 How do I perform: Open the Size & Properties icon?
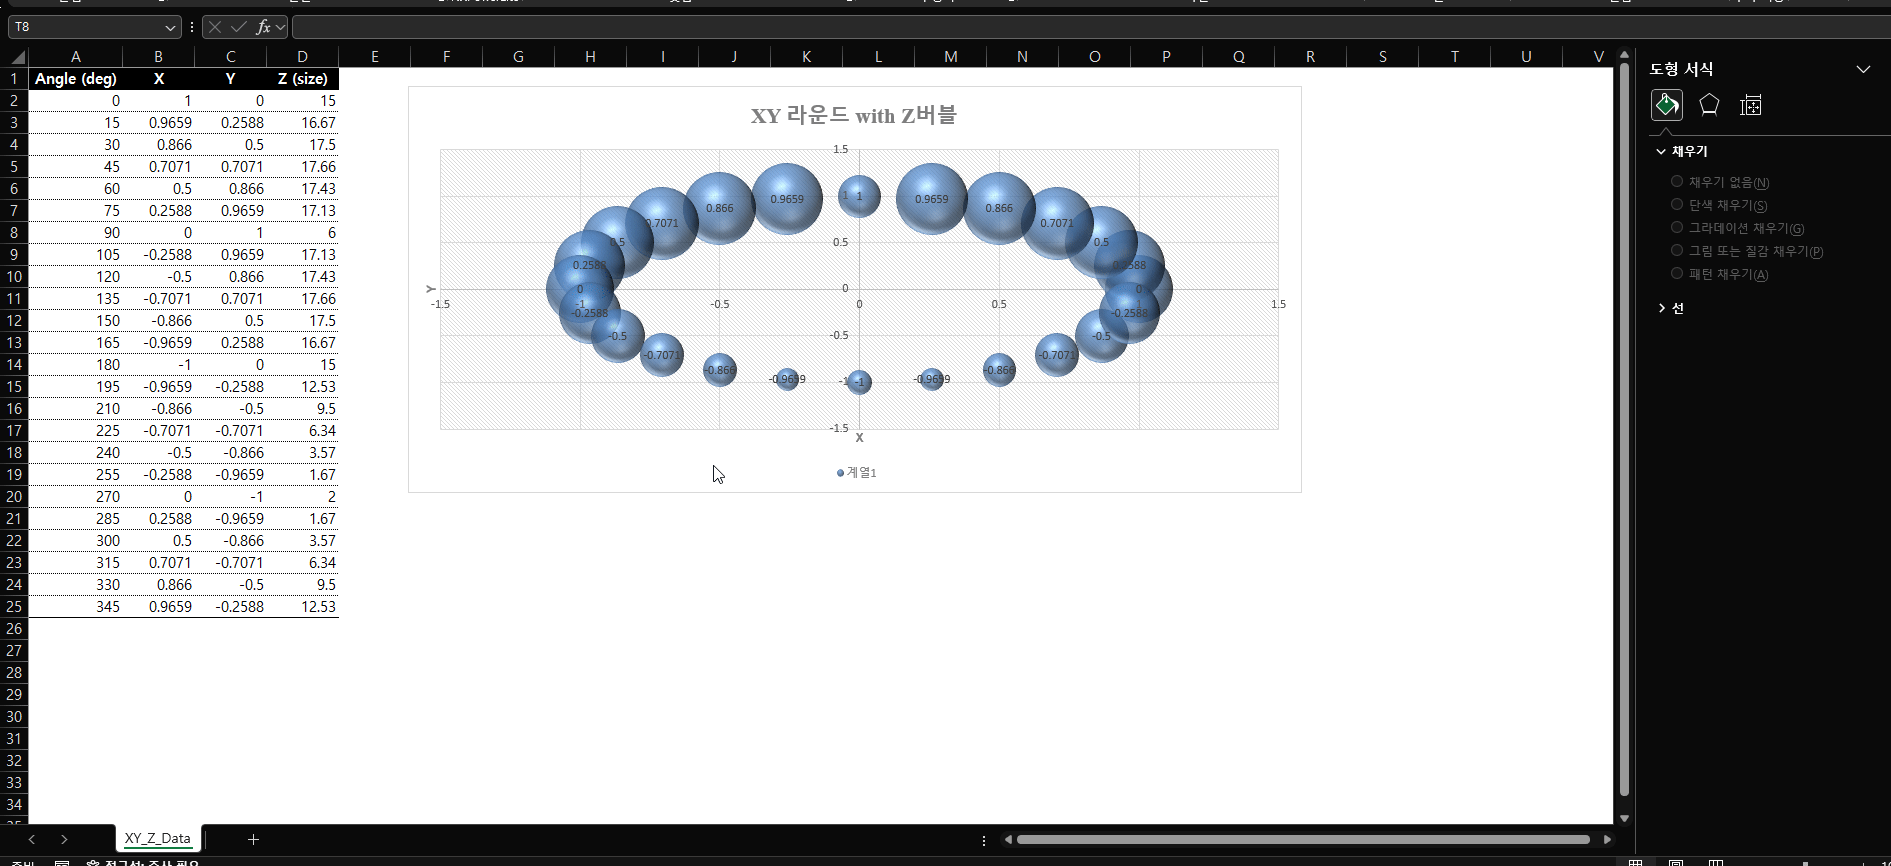click(x=1750, y=105)
